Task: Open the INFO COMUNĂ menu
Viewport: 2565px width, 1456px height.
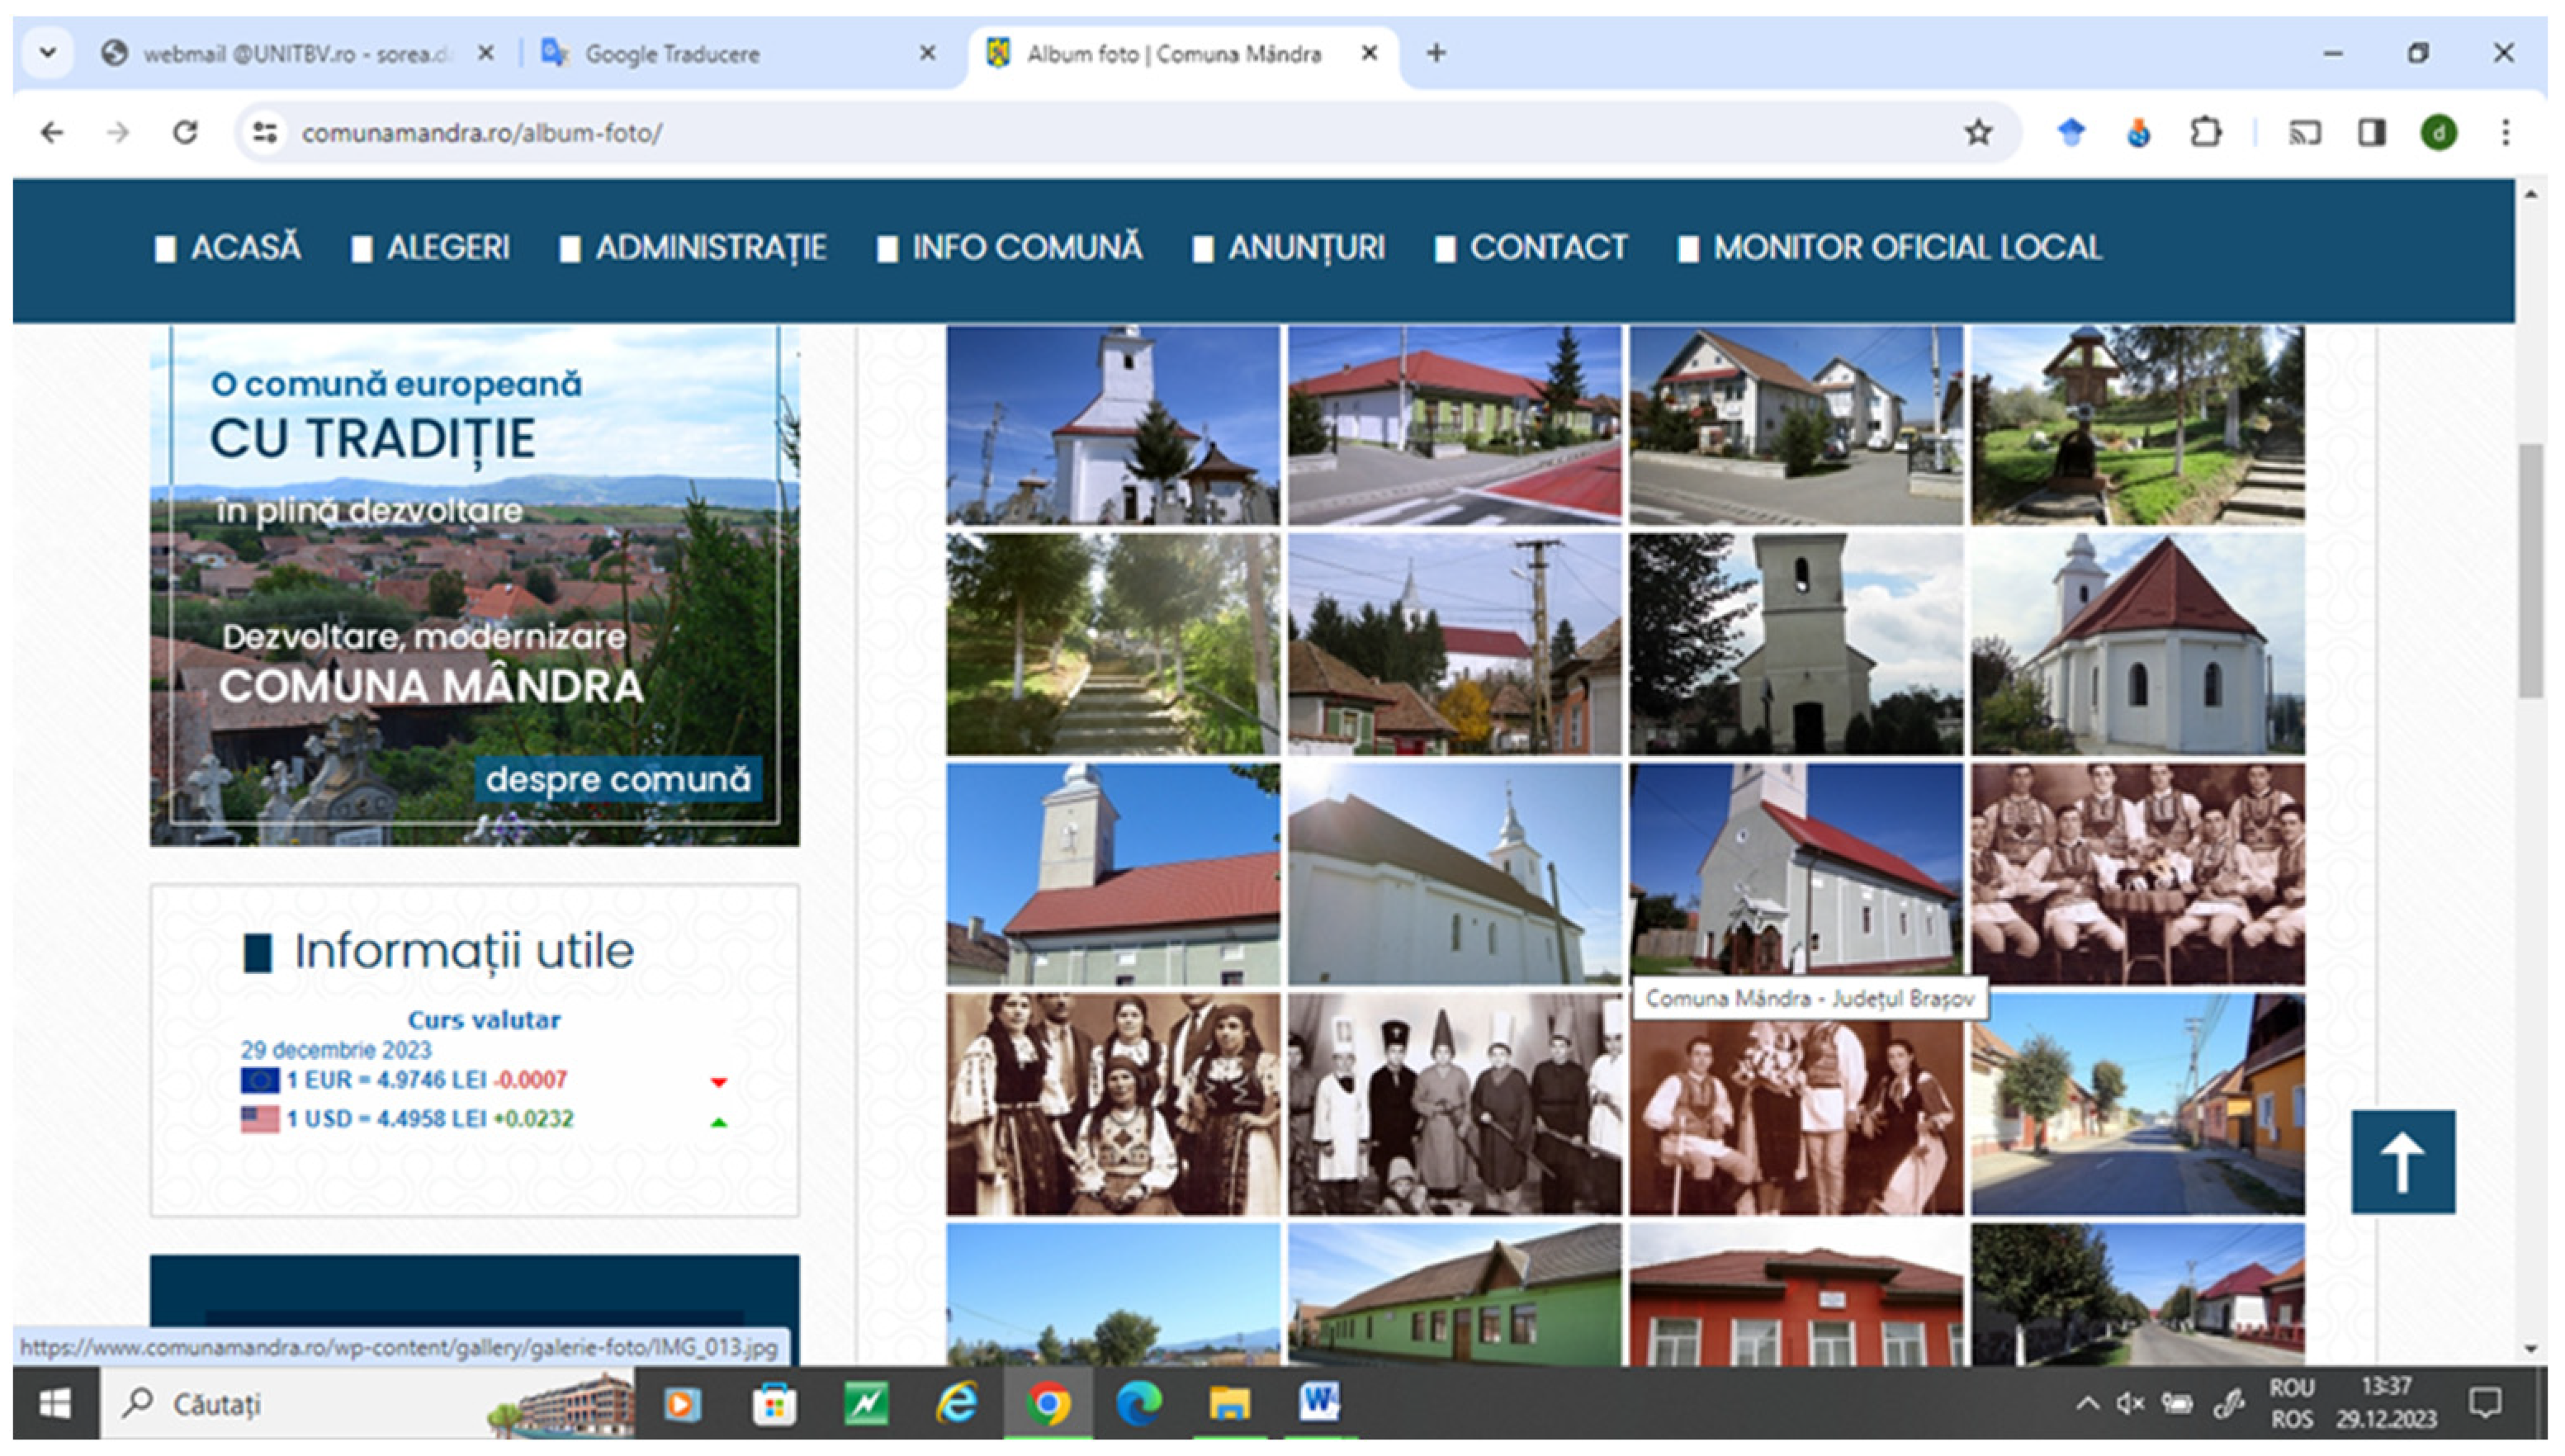Action: pos(1025,248)
